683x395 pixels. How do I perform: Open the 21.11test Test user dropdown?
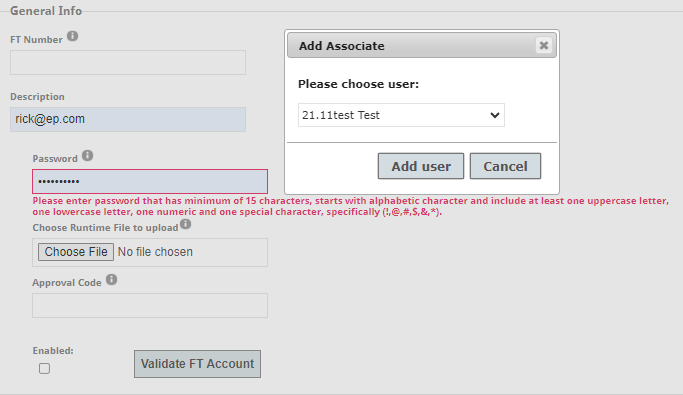coord(401,115)
